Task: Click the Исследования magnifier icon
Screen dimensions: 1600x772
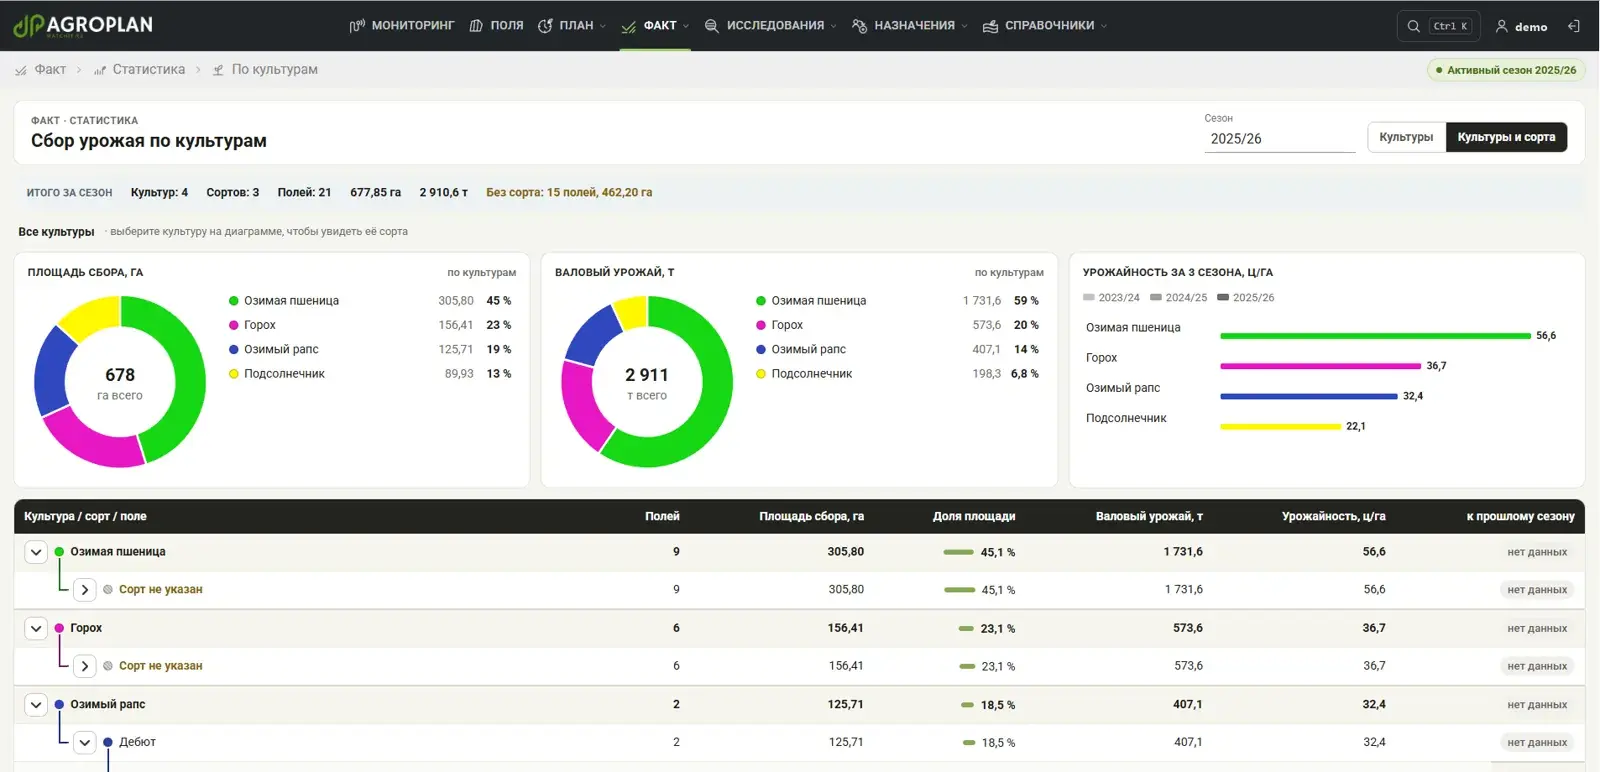Action: pyautogui.click(x=711, y=26)
